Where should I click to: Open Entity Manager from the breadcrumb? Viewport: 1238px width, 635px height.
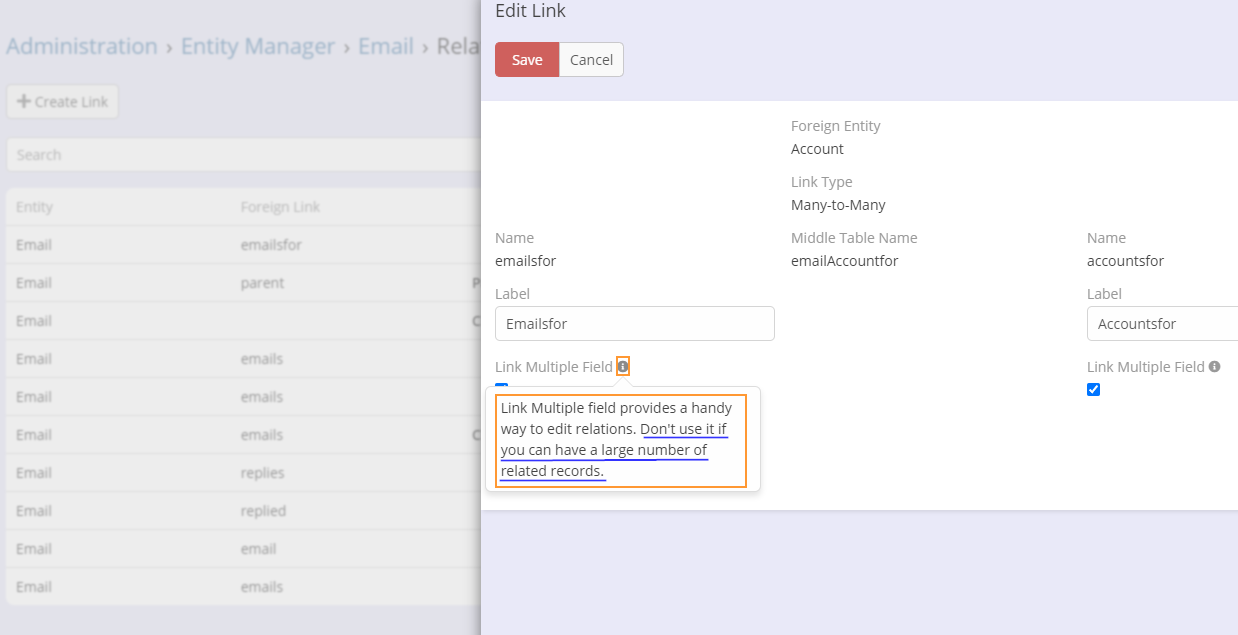(257, 47)
